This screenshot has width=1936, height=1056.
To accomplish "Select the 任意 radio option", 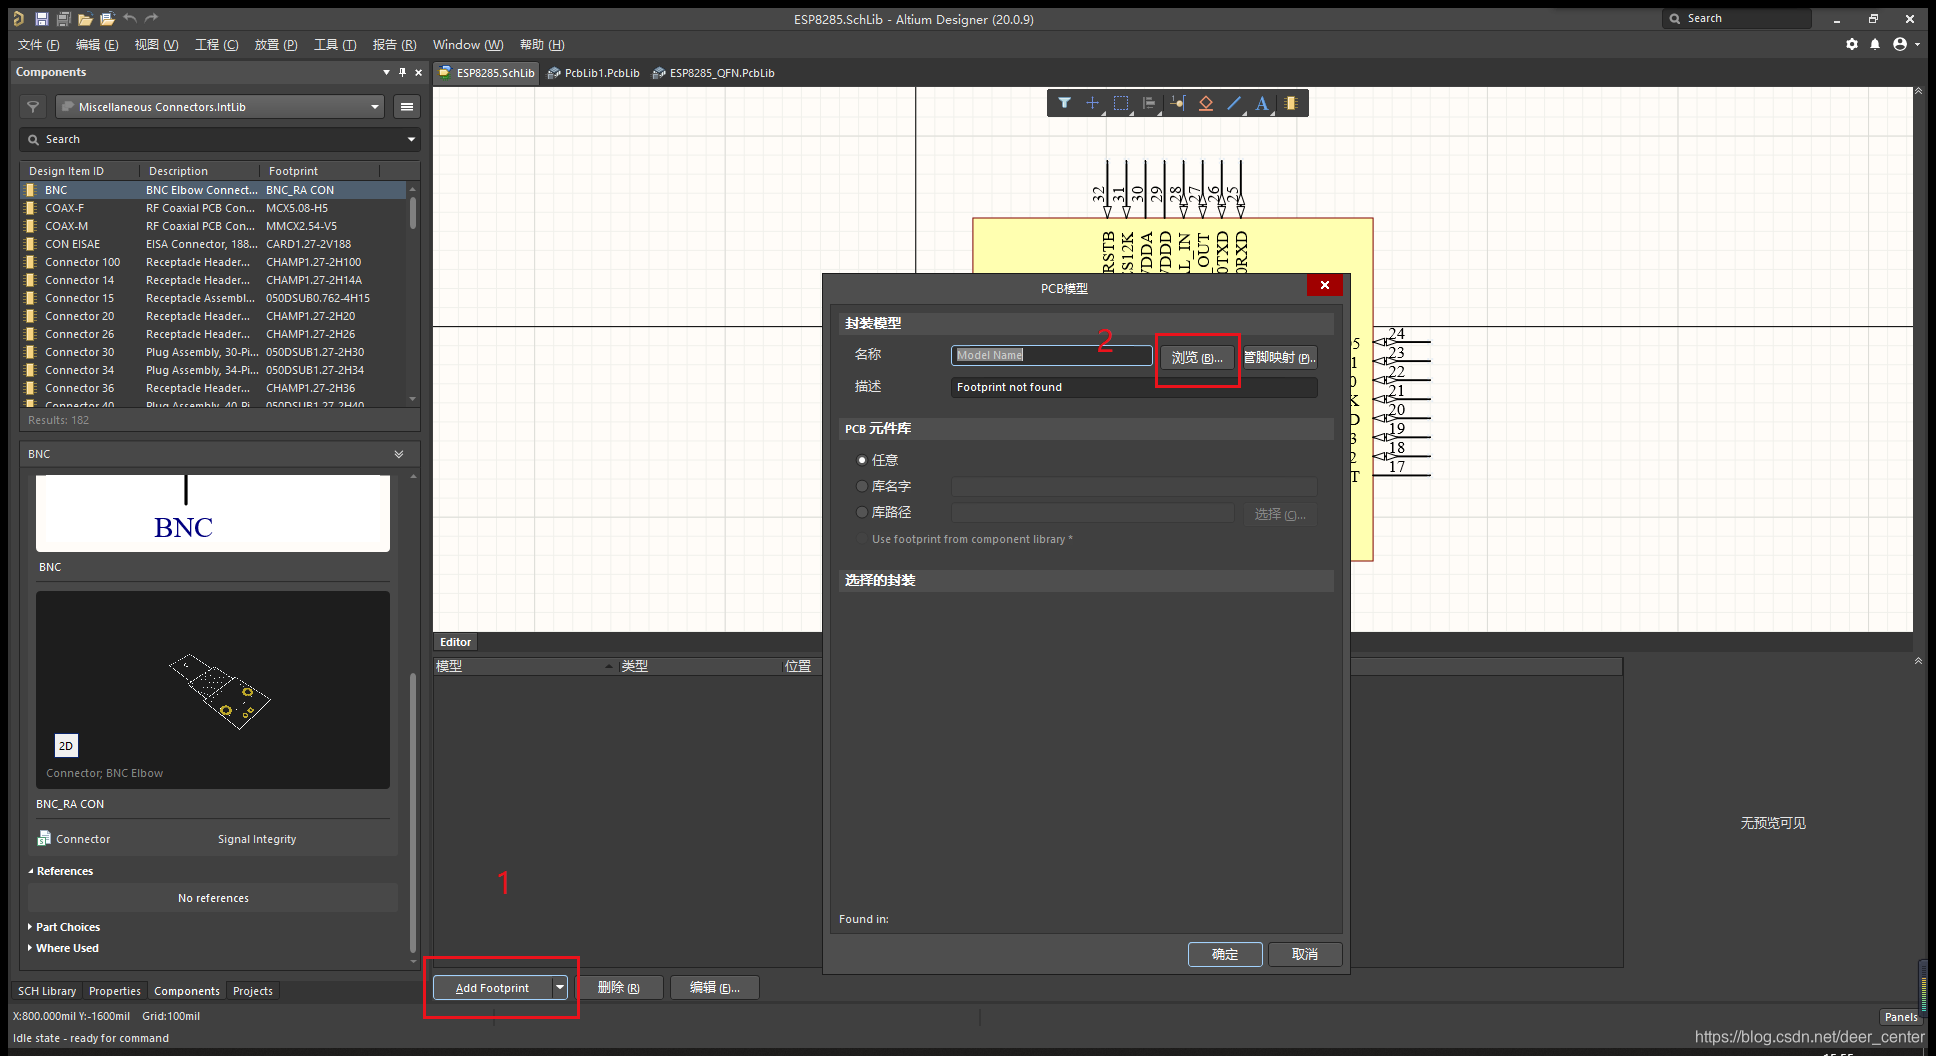I will 862,460.
